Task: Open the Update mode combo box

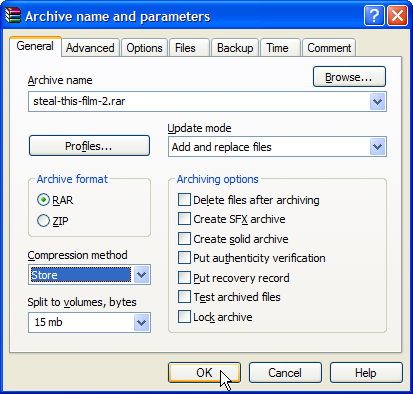Action: [x=277, y=147]
